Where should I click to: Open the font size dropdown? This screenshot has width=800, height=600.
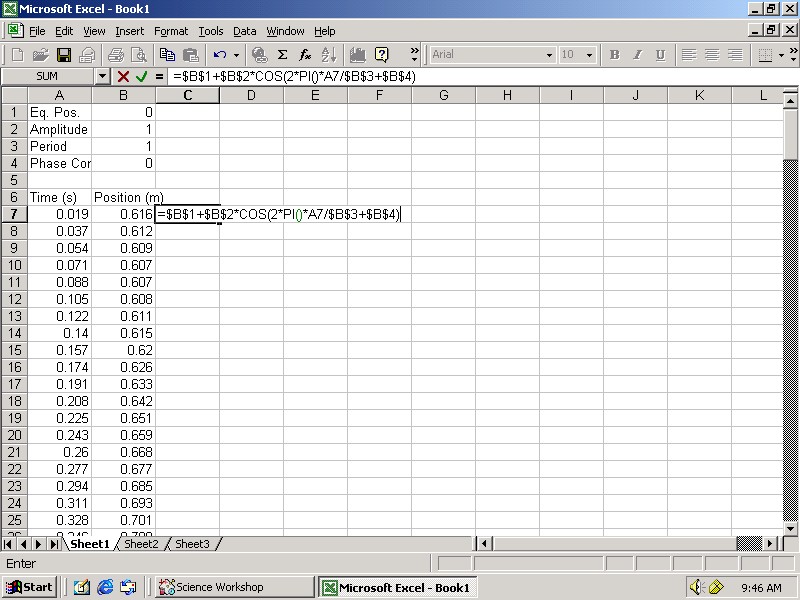[589, 55]
